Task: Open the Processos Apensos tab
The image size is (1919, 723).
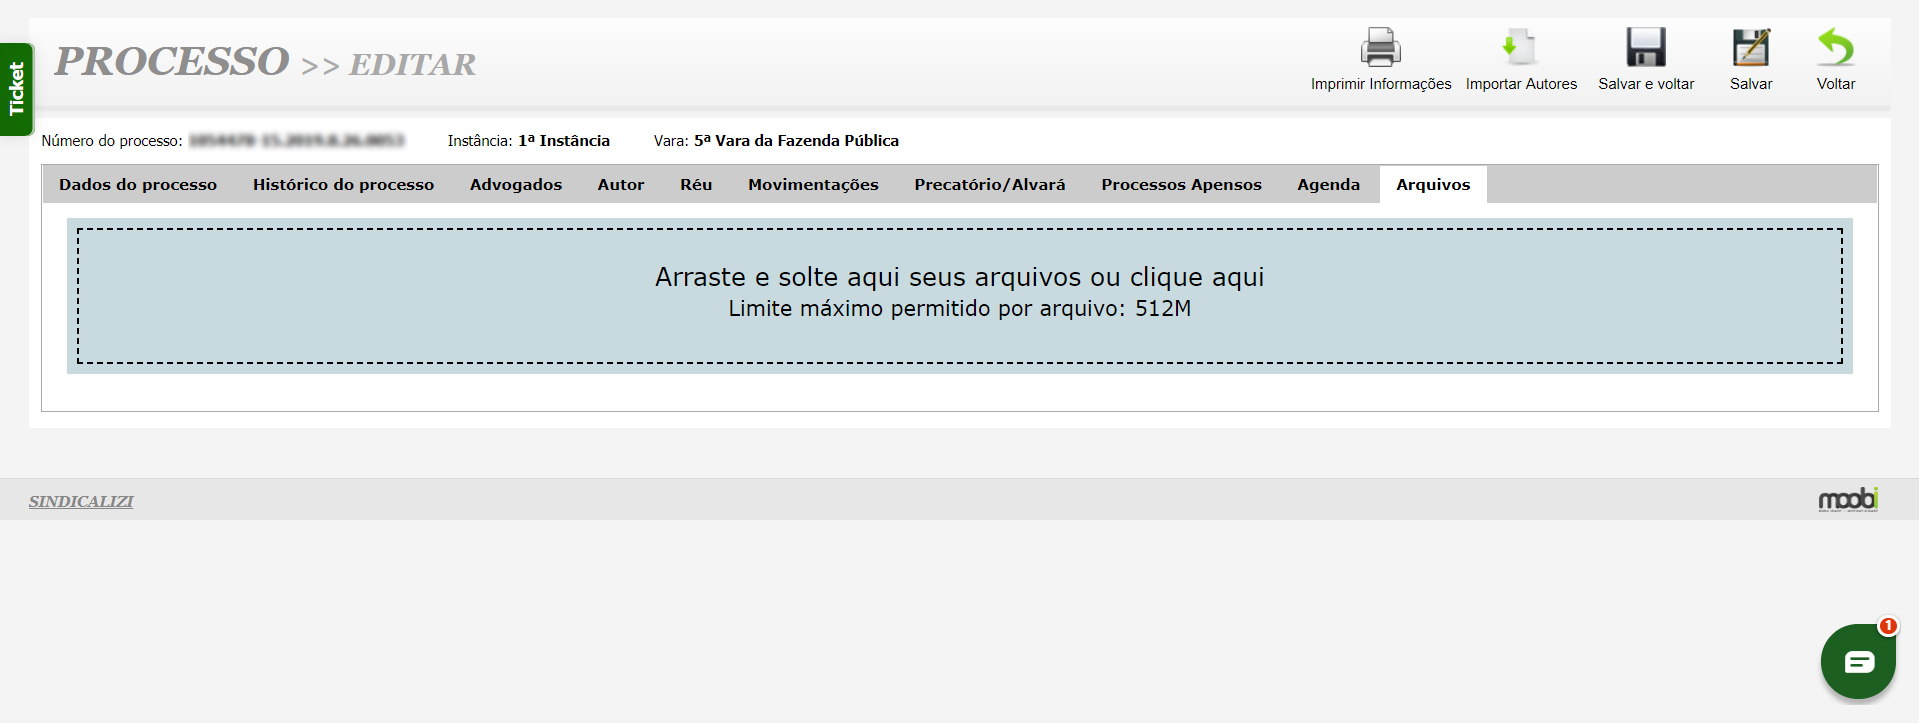Action: click(x=1181, y=185)
